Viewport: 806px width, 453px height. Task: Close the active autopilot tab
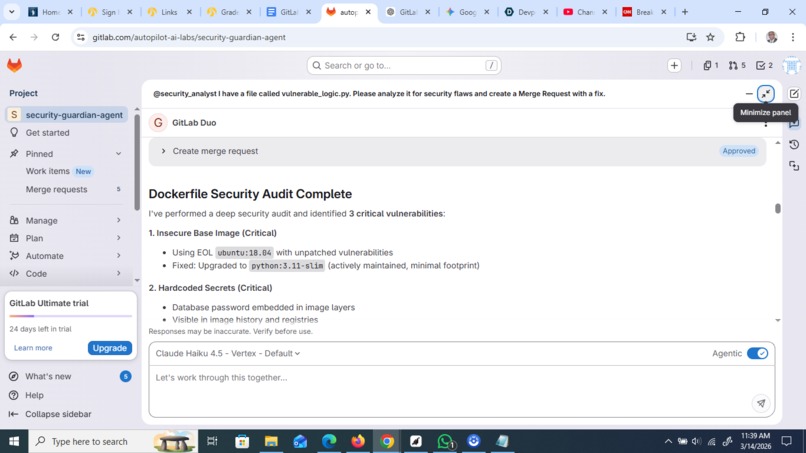368,12
